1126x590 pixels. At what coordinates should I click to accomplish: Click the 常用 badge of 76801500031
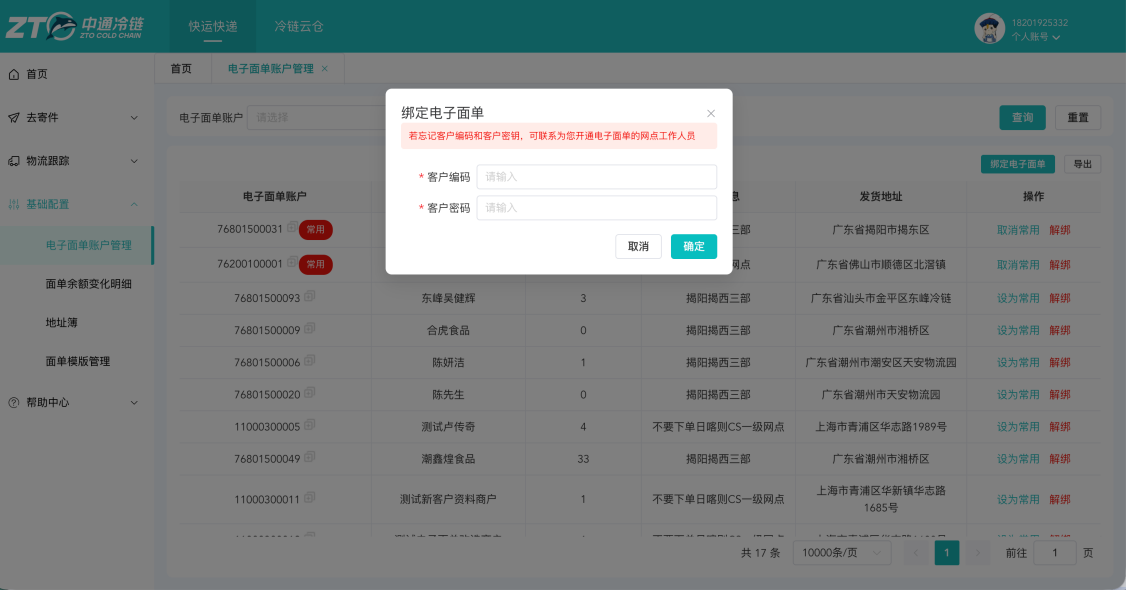pyautogui.click(x=315, y=230)
